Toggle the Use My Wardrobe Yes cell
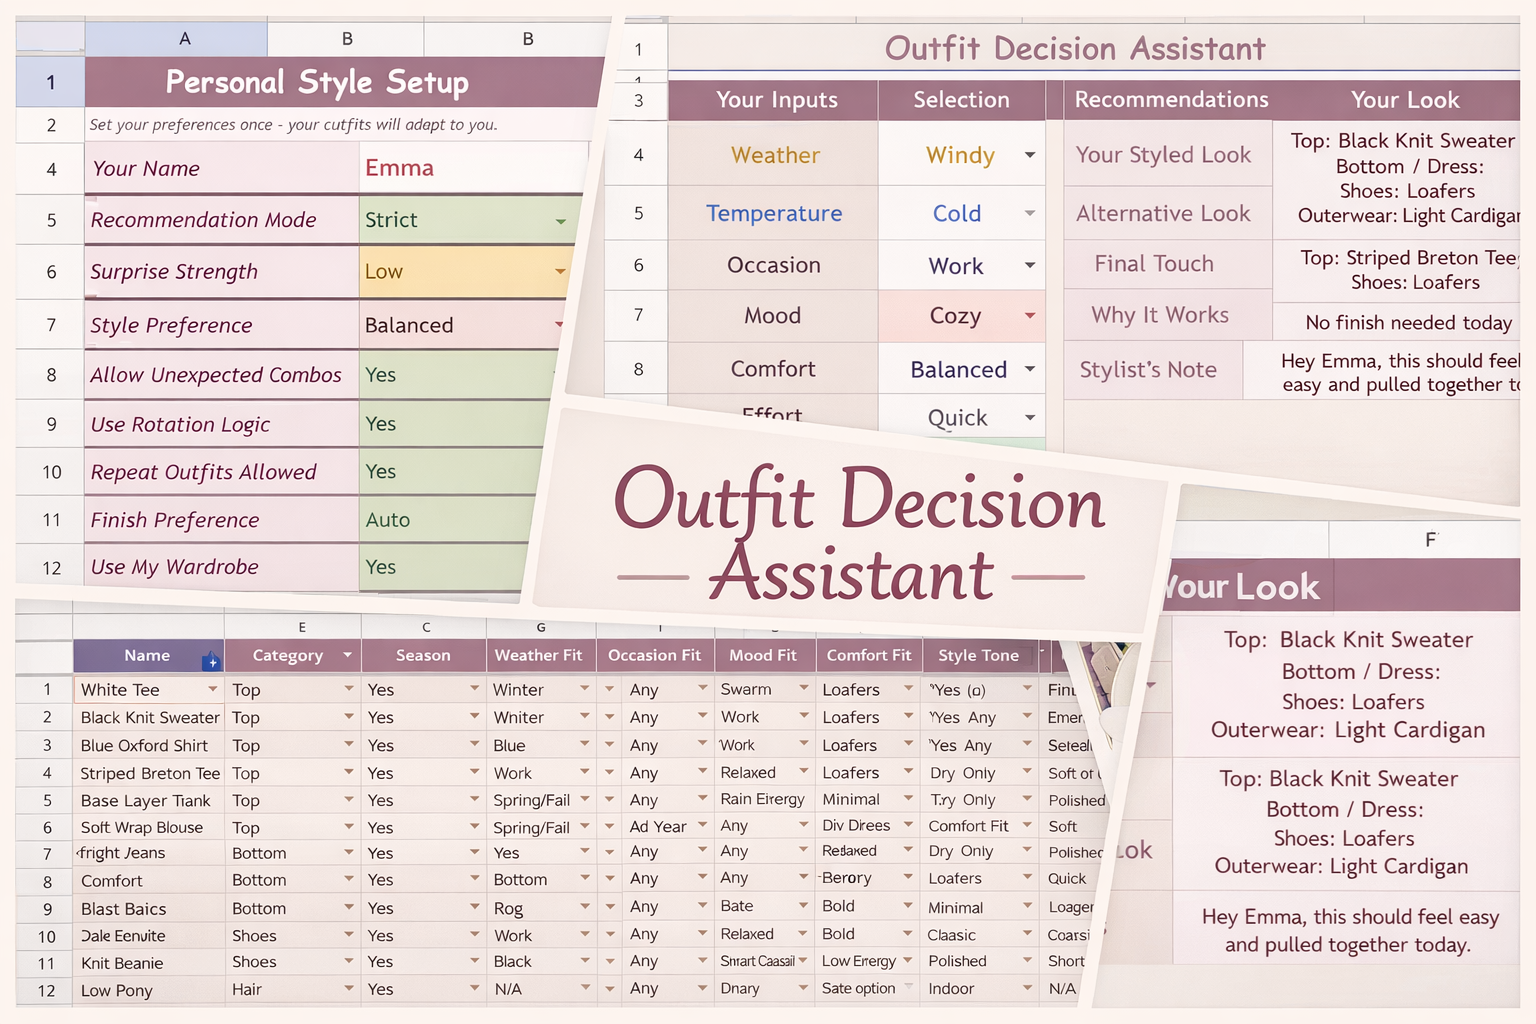The image size is (1536, 1024). [440, 567]
